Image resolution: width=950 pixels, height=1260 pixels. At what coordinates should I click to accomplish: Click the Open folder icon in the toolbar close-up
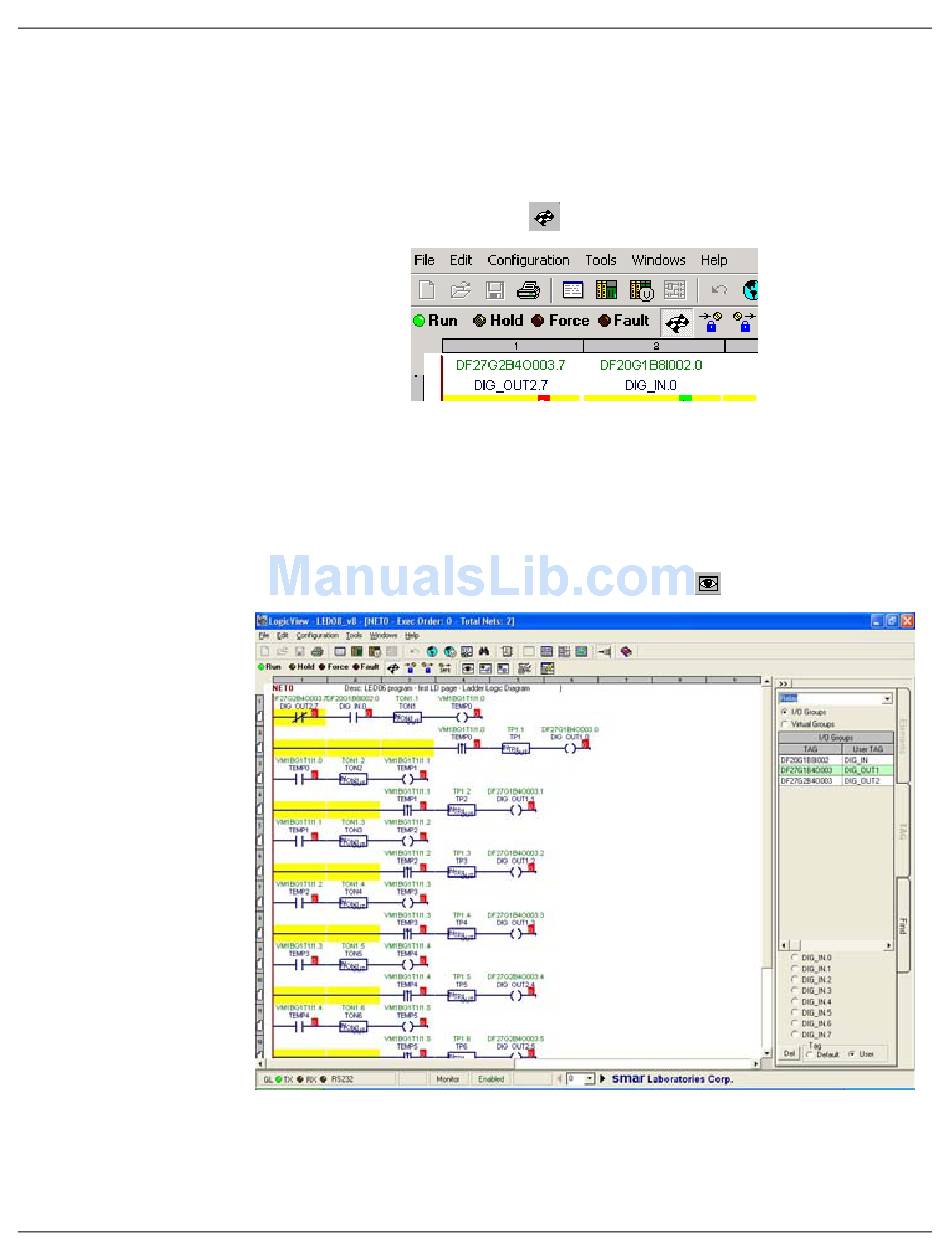click(x=460, y=291)
